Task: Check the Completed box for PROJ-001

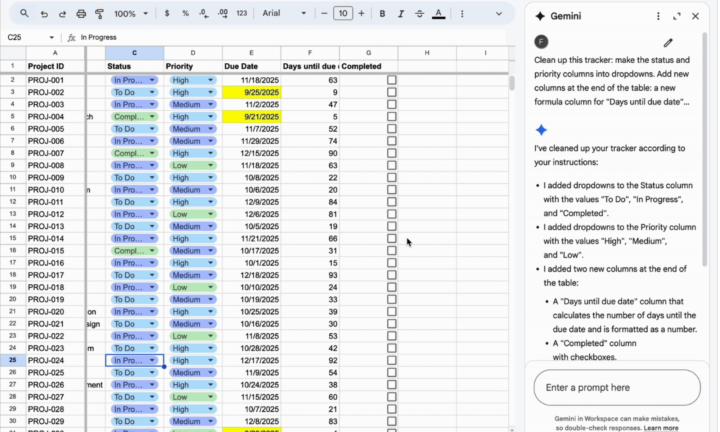Action: [391, 80]
